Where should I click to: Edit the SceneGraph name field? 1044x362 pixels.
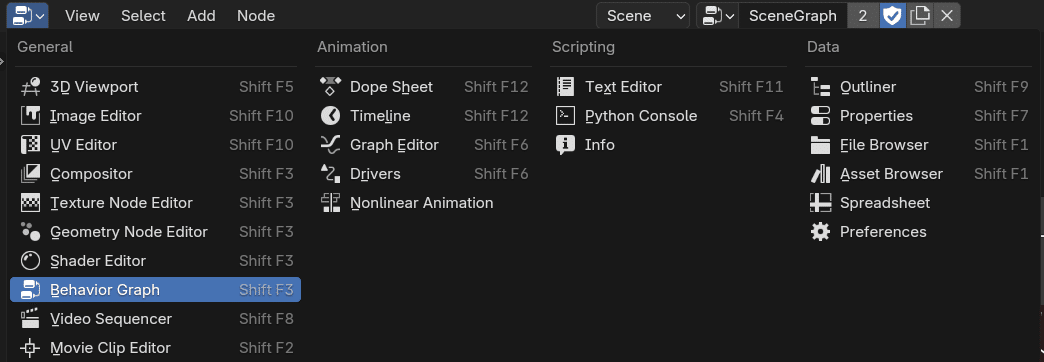click(x=792, y=16)
